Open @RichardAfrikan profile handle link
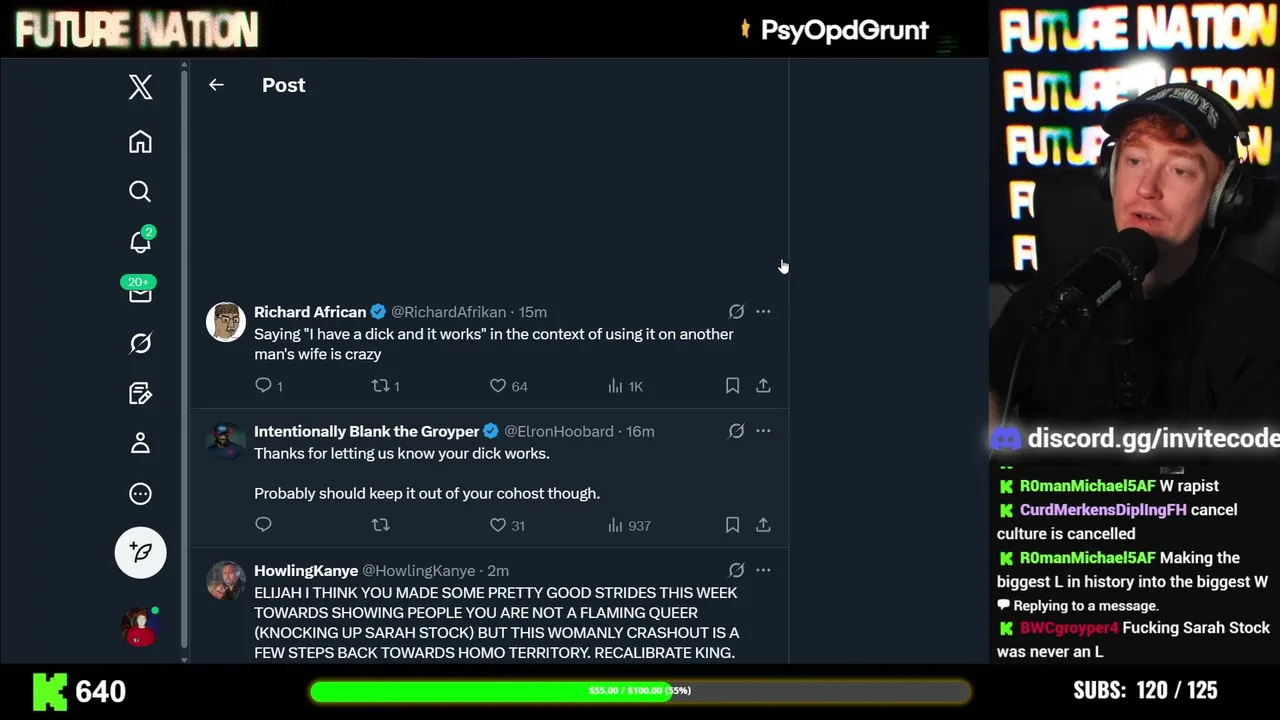This screenshot has height=720, width=1280. (448, 312)
